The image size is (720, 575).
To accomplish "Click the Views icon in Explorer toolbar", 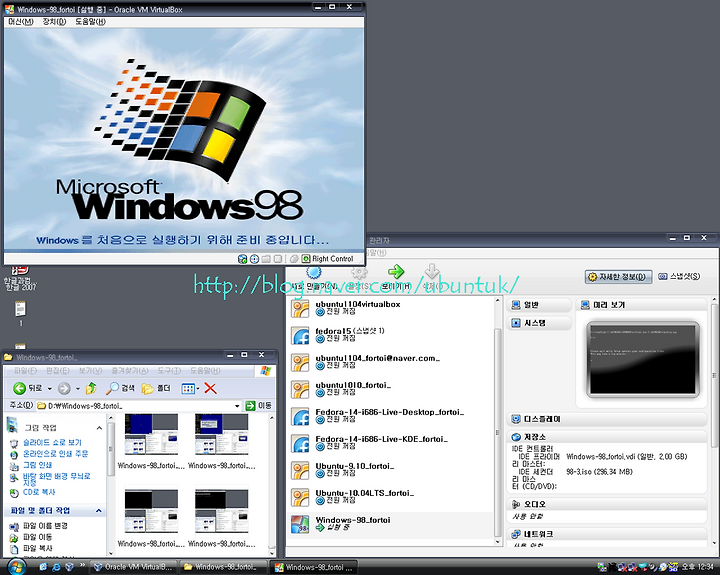I will [188, 389].
